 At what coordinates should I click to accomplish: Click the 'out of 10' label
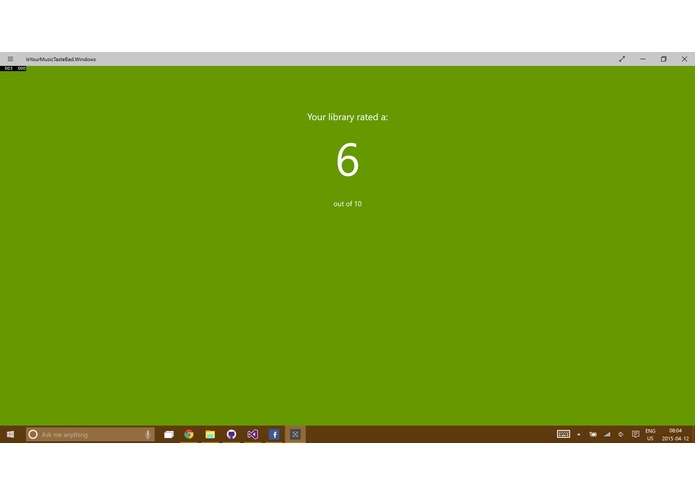[348, 204]
